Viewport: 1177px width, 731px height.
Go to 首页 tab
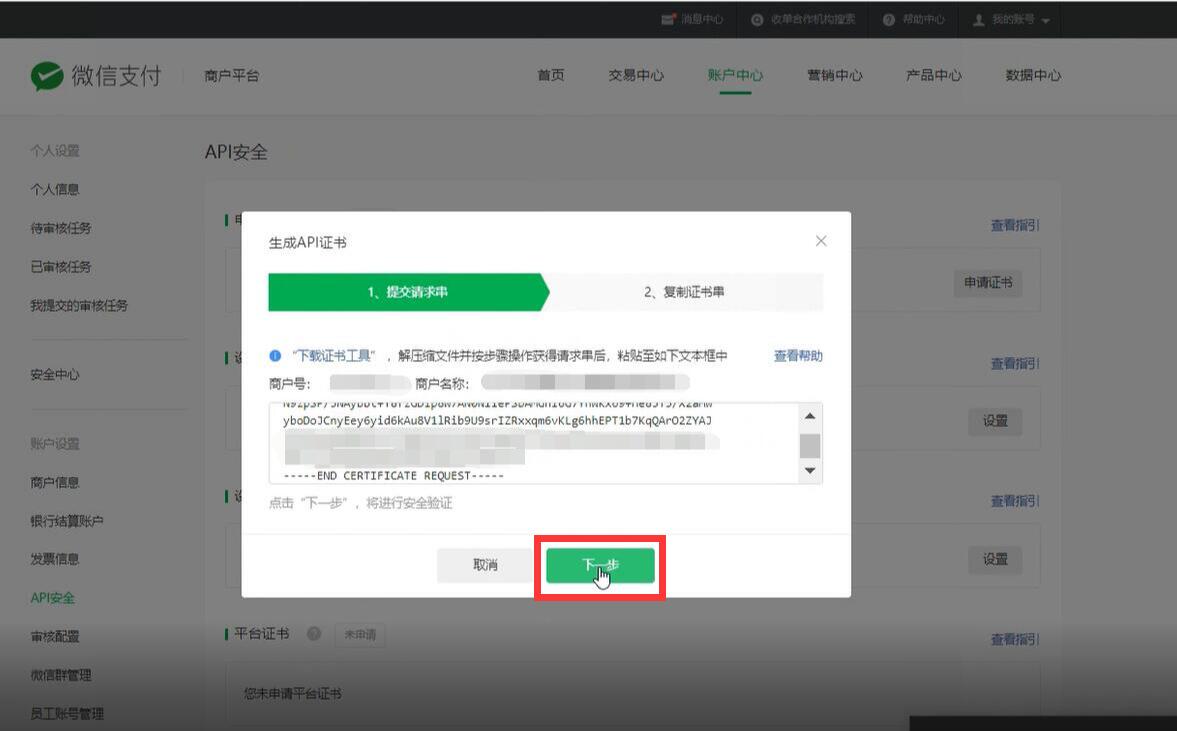[551, 75]
